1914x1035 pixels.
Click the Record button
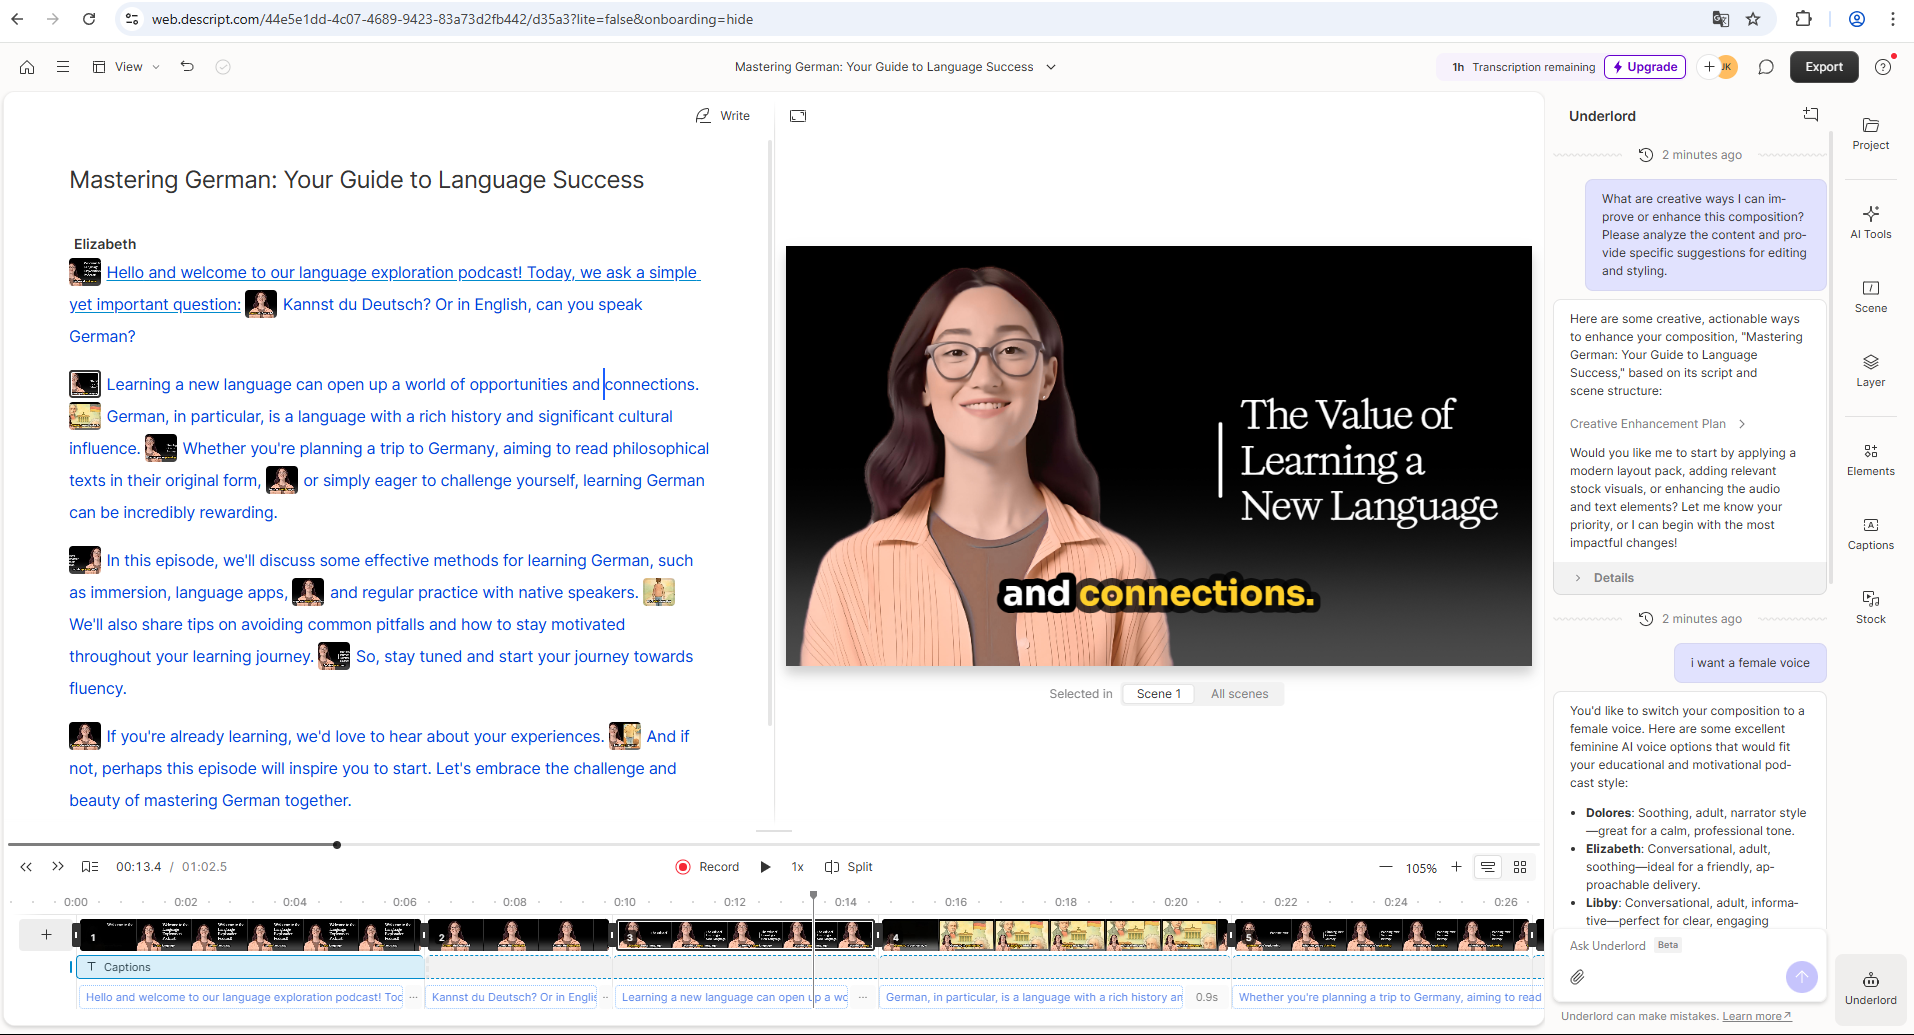[x=707, y=867]
